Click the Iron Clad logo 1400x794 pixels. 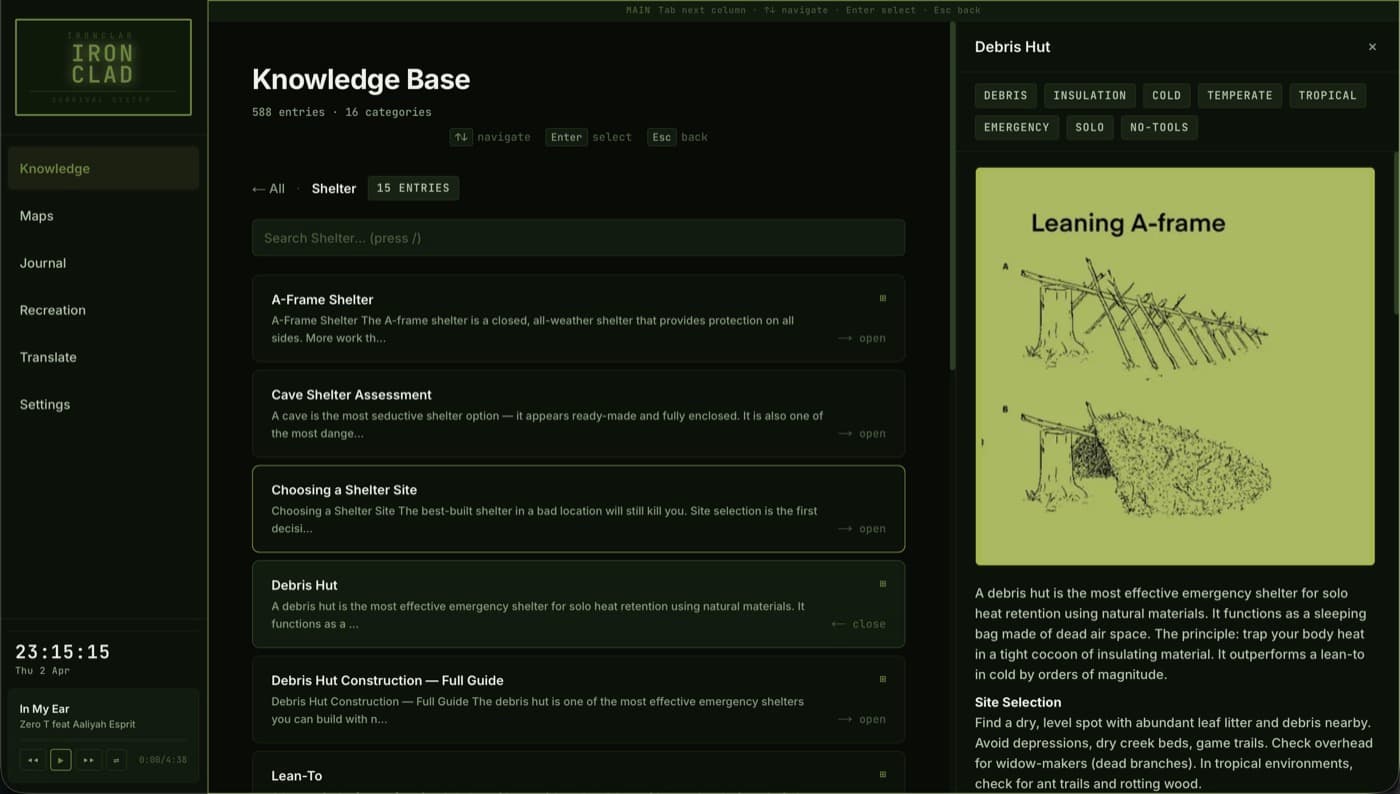[103, 67]
